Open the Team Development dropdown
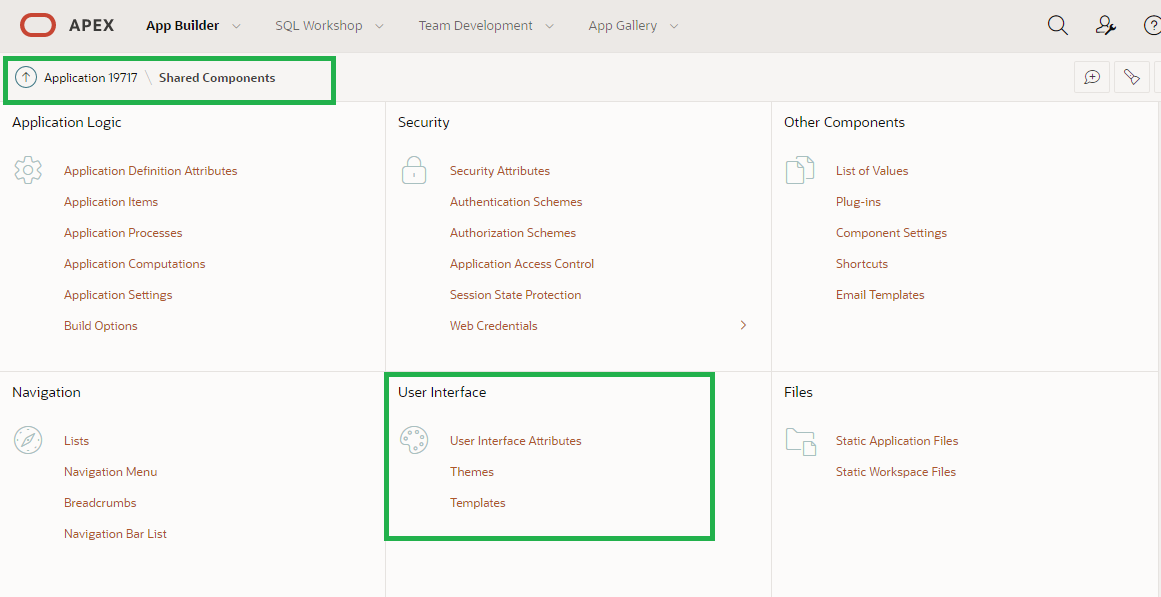1161x597 pixels. [x=478, y=25]
